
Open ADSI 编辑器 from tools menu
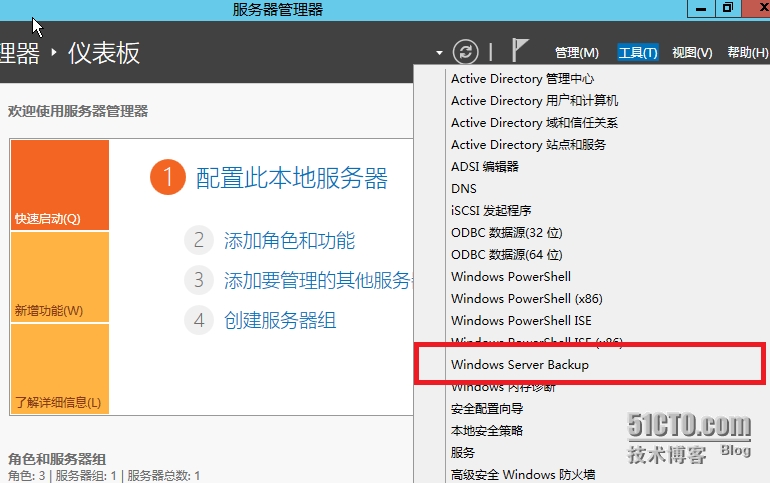(485, 167)
